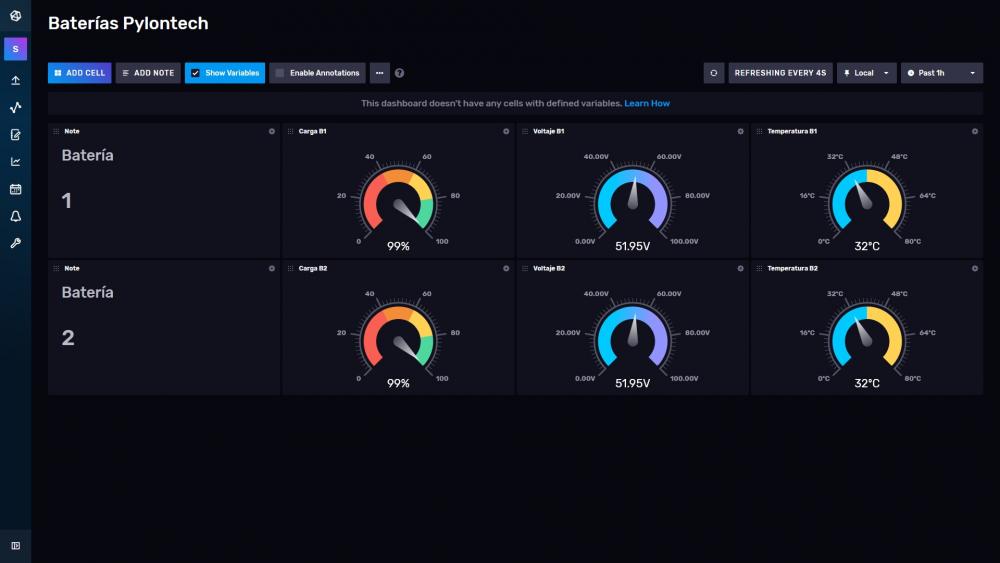This screenshot has height=563, width=1000.
Task: Open Load Data upload icon in sidebar
Action: 15,80
